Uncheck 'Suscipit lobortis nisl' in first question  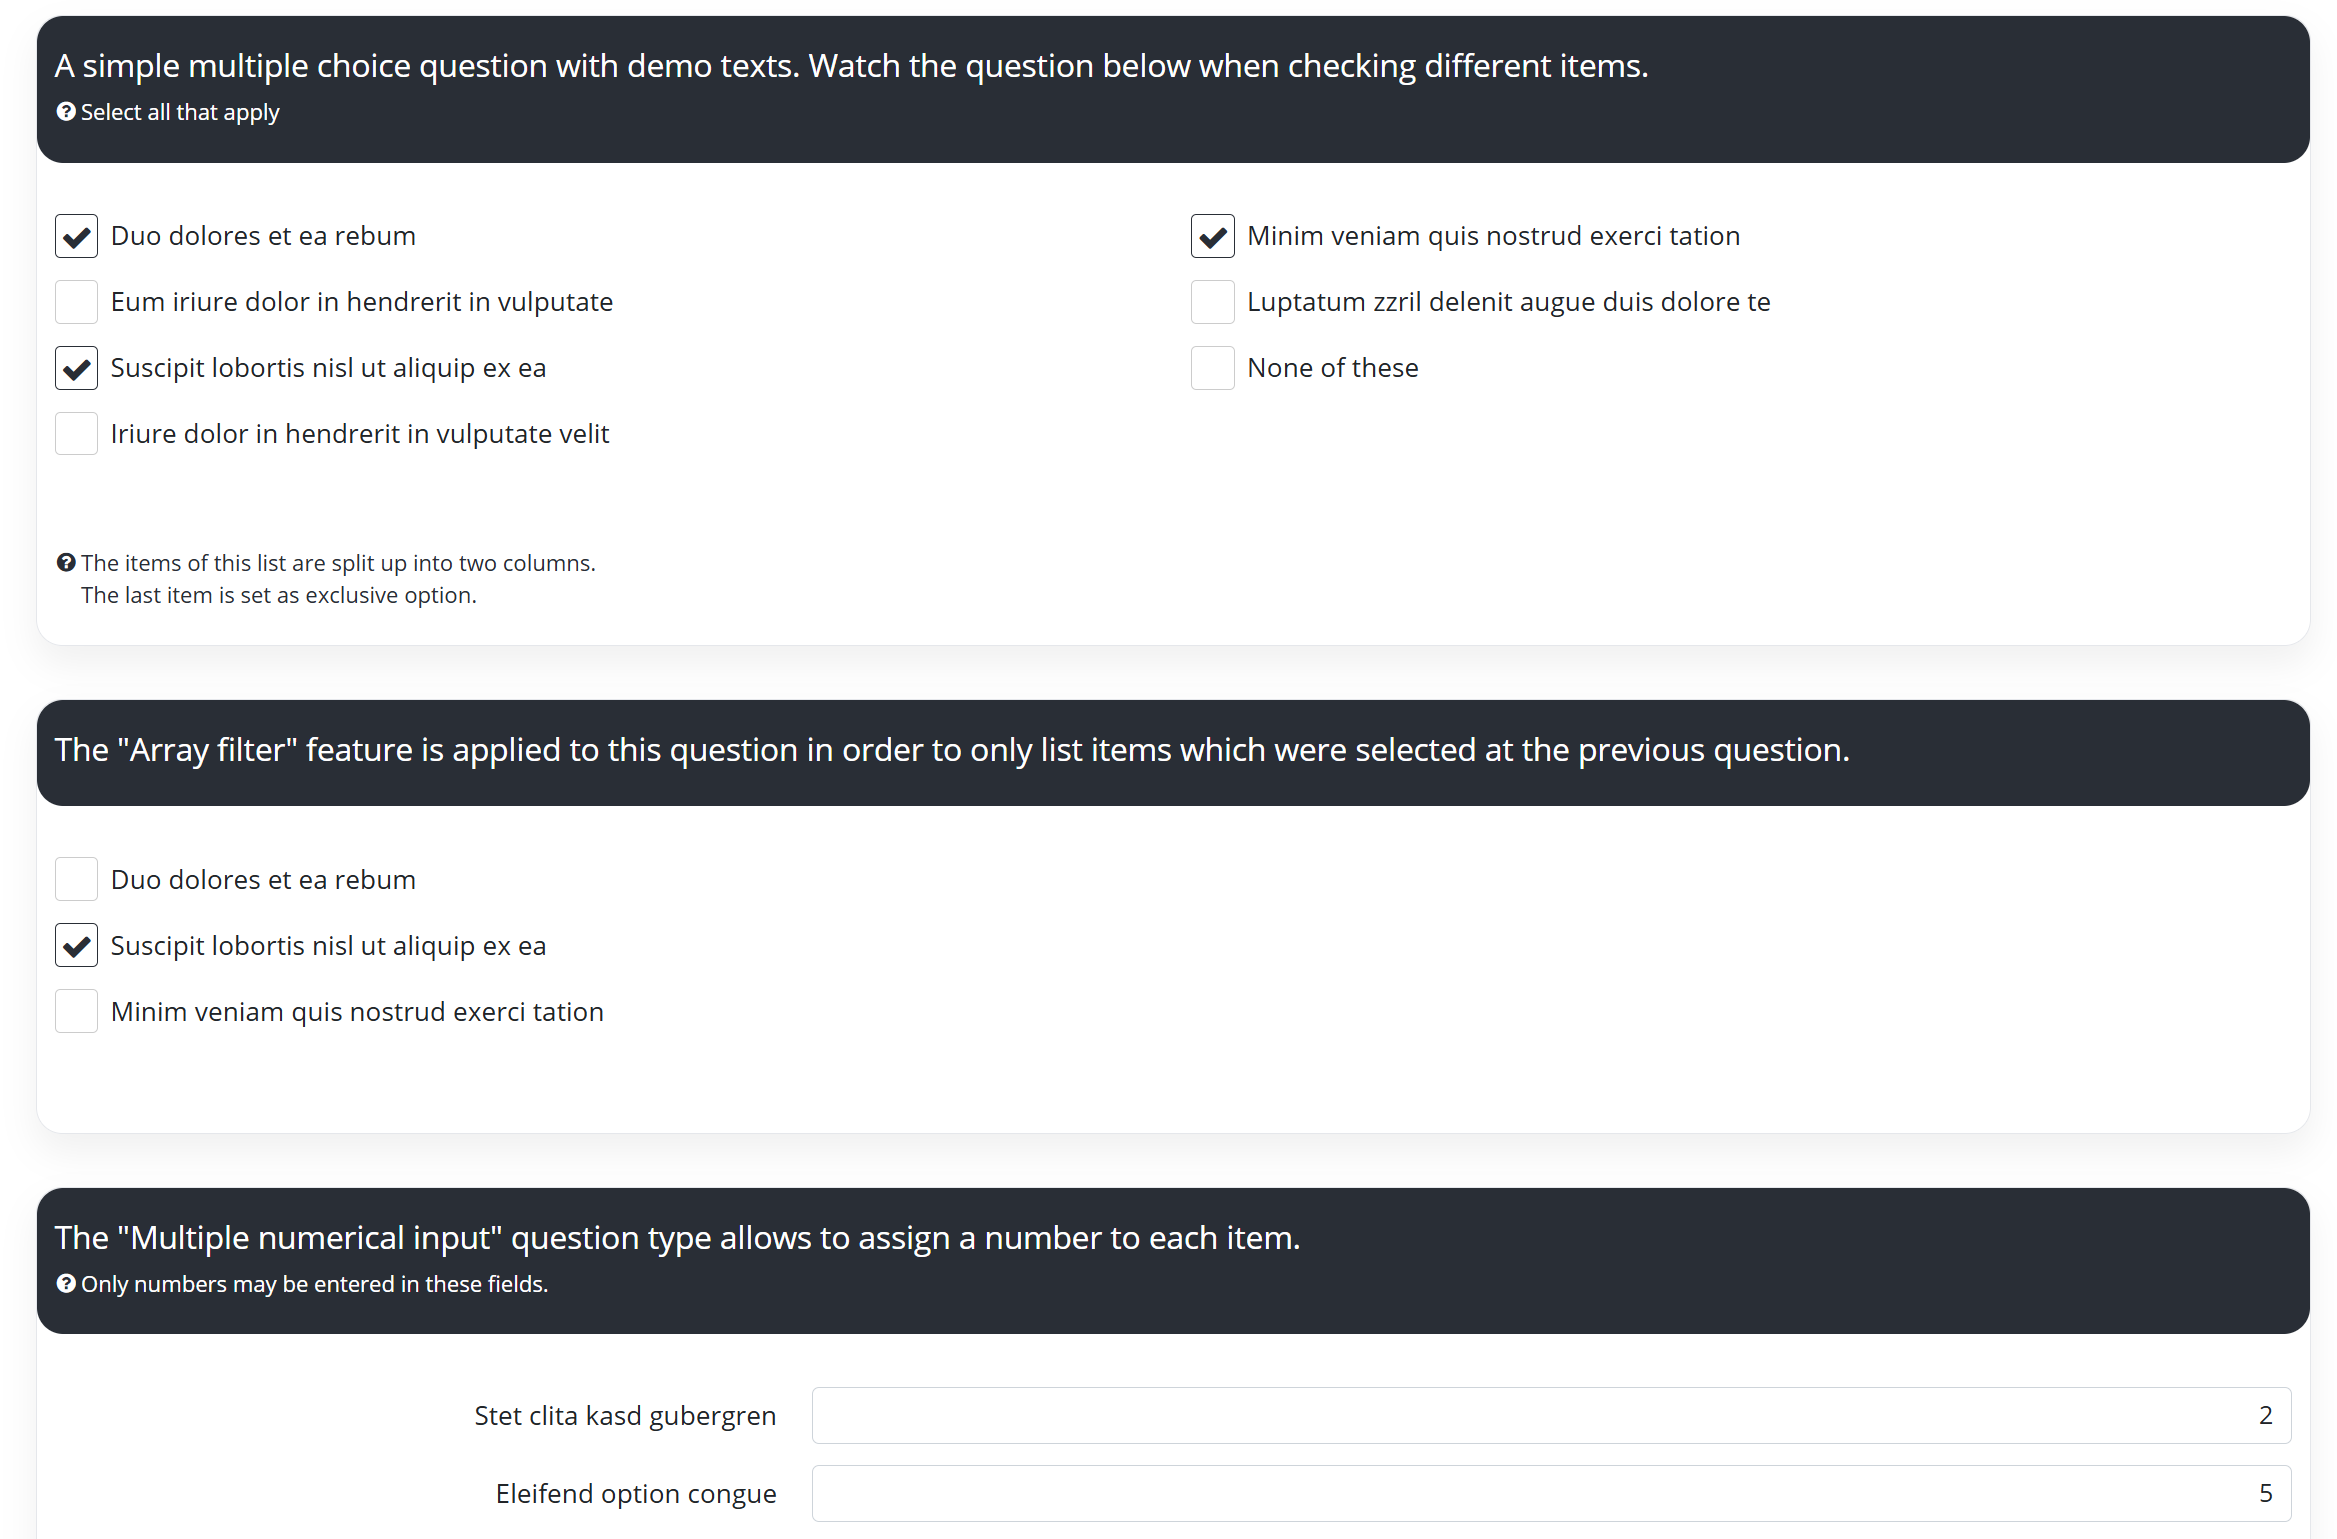(76, 368)
